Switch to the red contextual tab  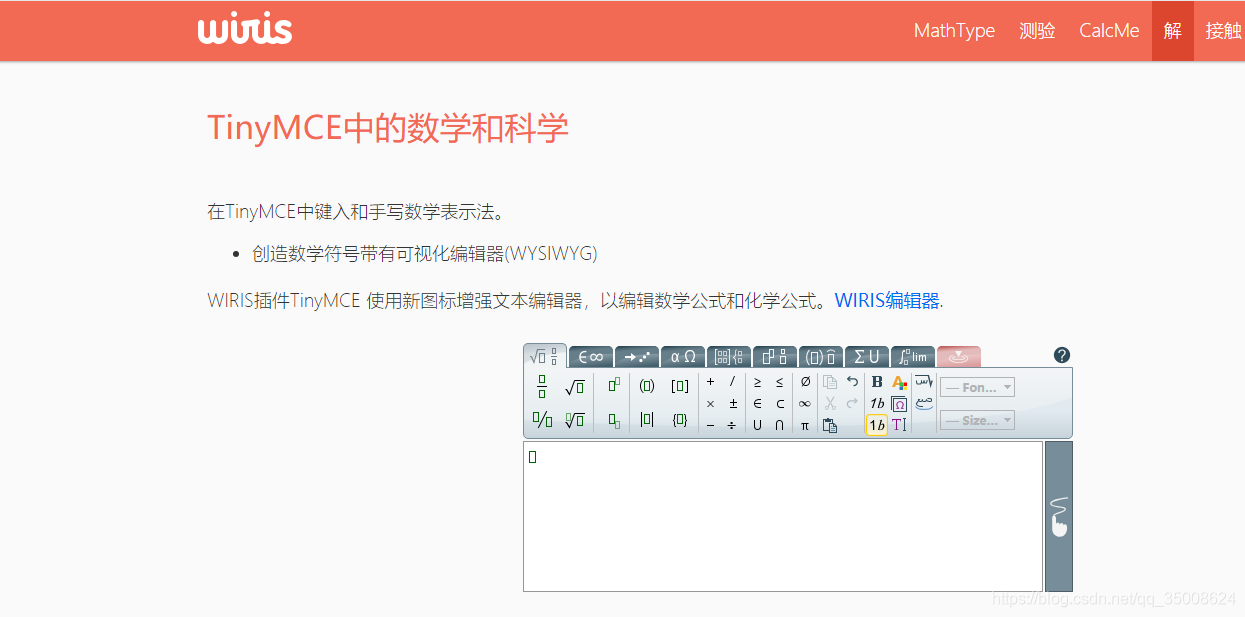coord(959,356)
